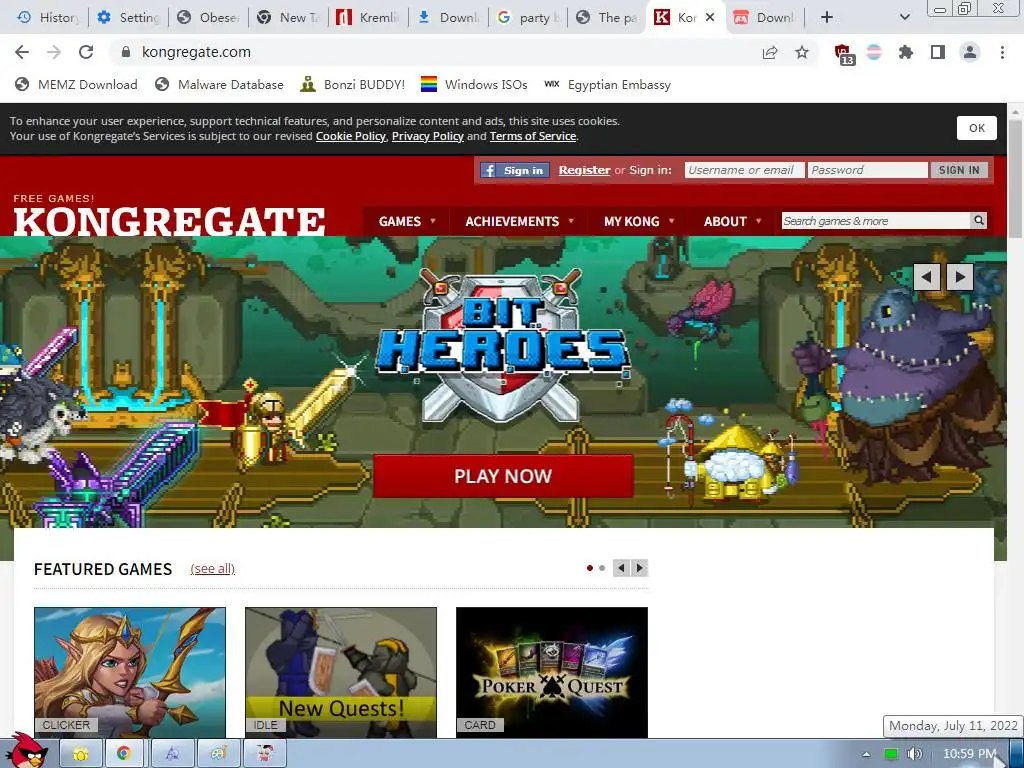The width and height of the screenshot is (1024, 768).
Task: Select the second featured games page dot
Action: tap(602, 568)
